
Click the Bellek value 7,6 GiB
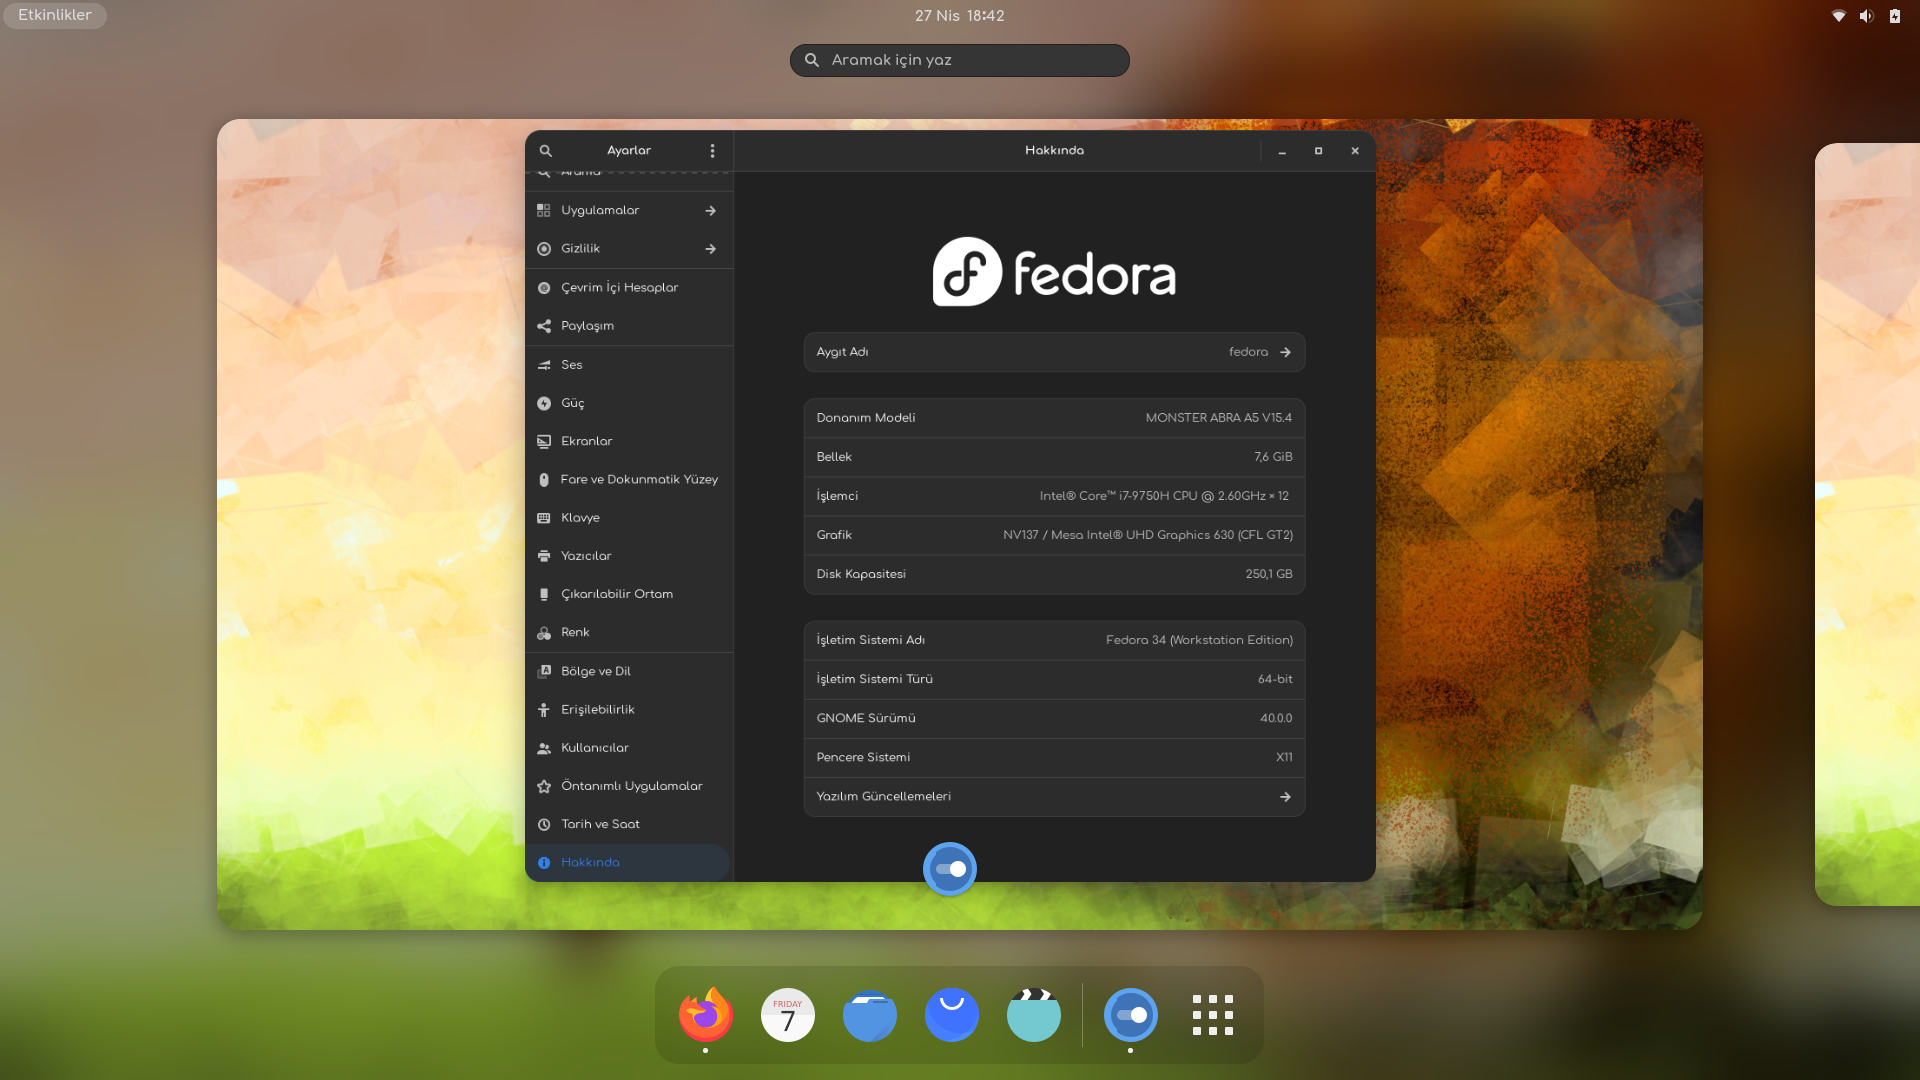(x=1273, y=457)
